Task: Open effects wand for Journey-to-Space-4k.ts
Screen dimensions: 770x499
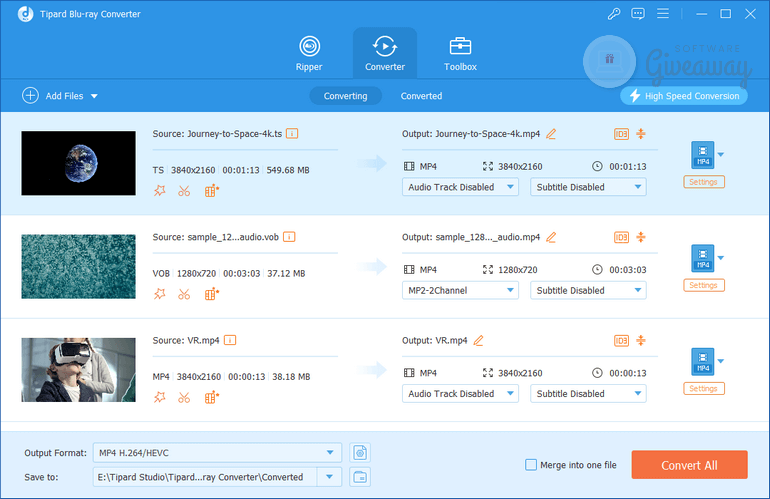Action: point(160,191)
